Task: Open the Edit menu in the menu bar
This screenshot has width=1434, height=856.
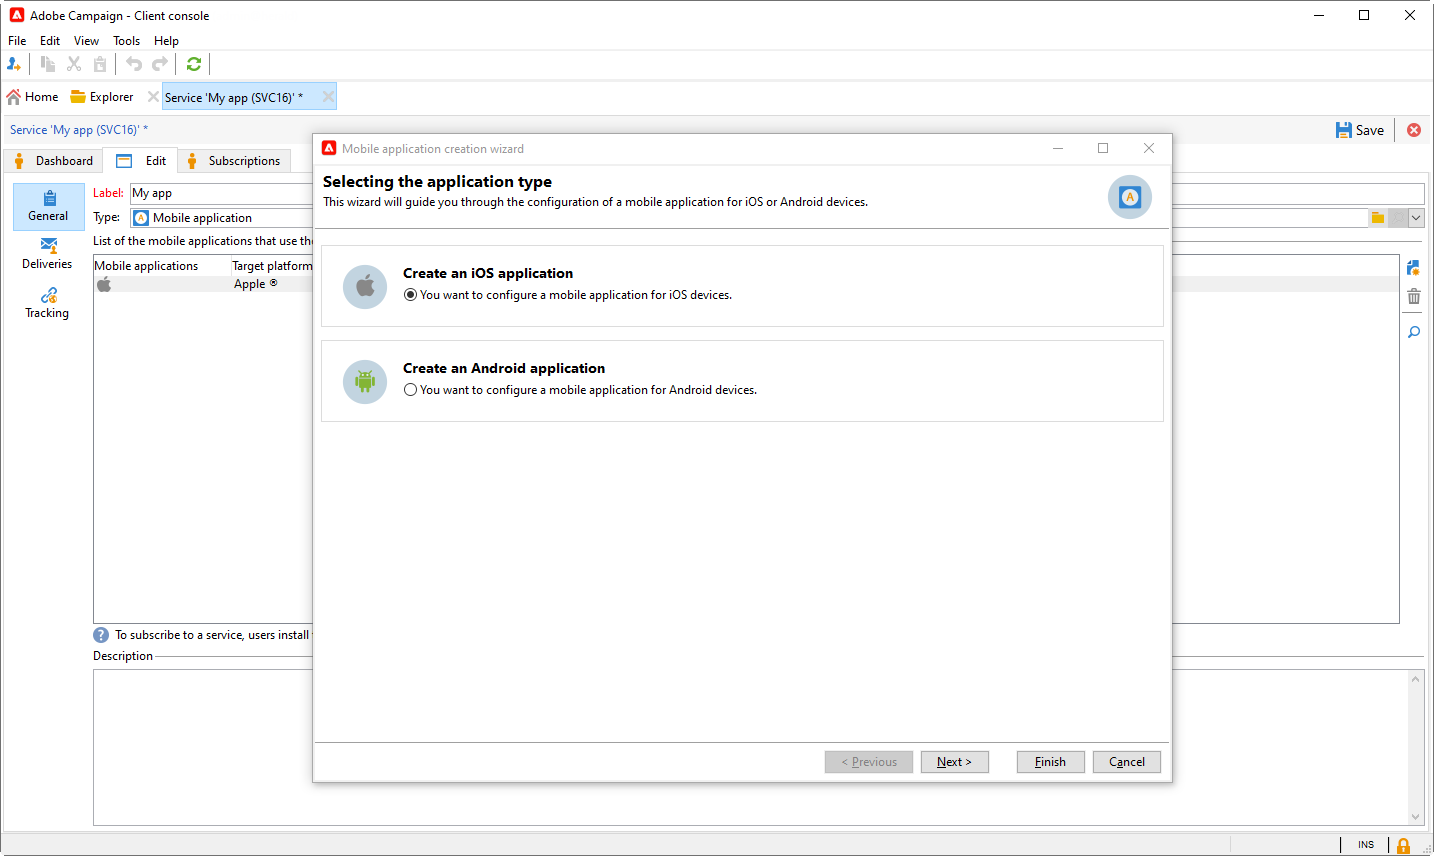Action: pos(50,41)
